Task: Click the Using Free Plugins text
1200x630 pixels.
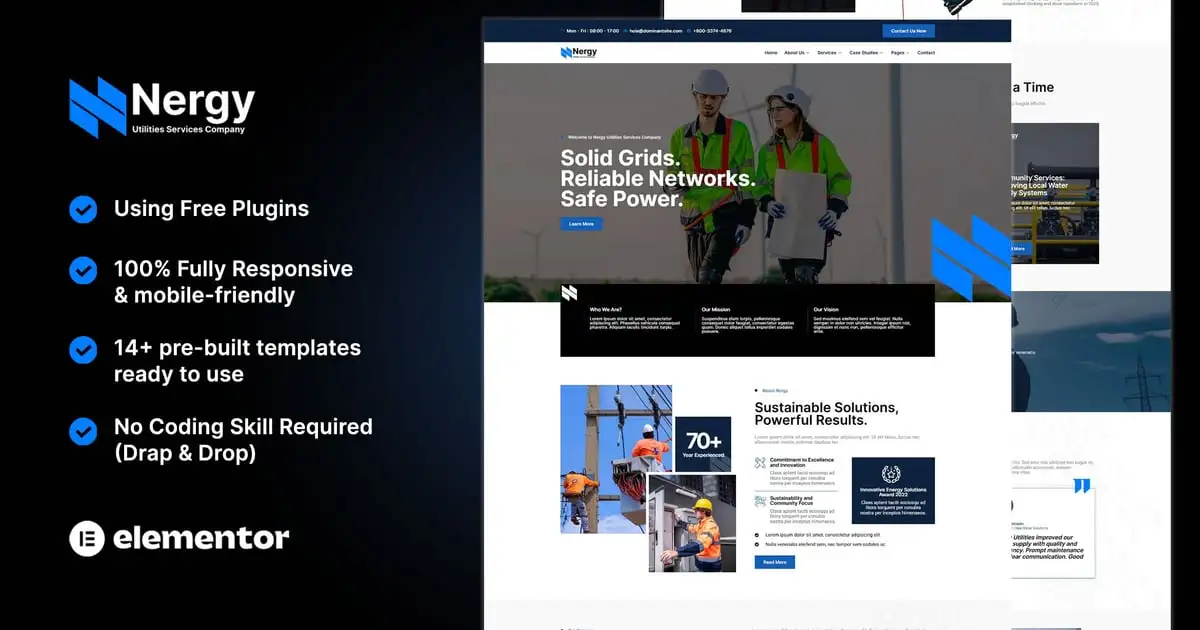Action: coord(211,209)
